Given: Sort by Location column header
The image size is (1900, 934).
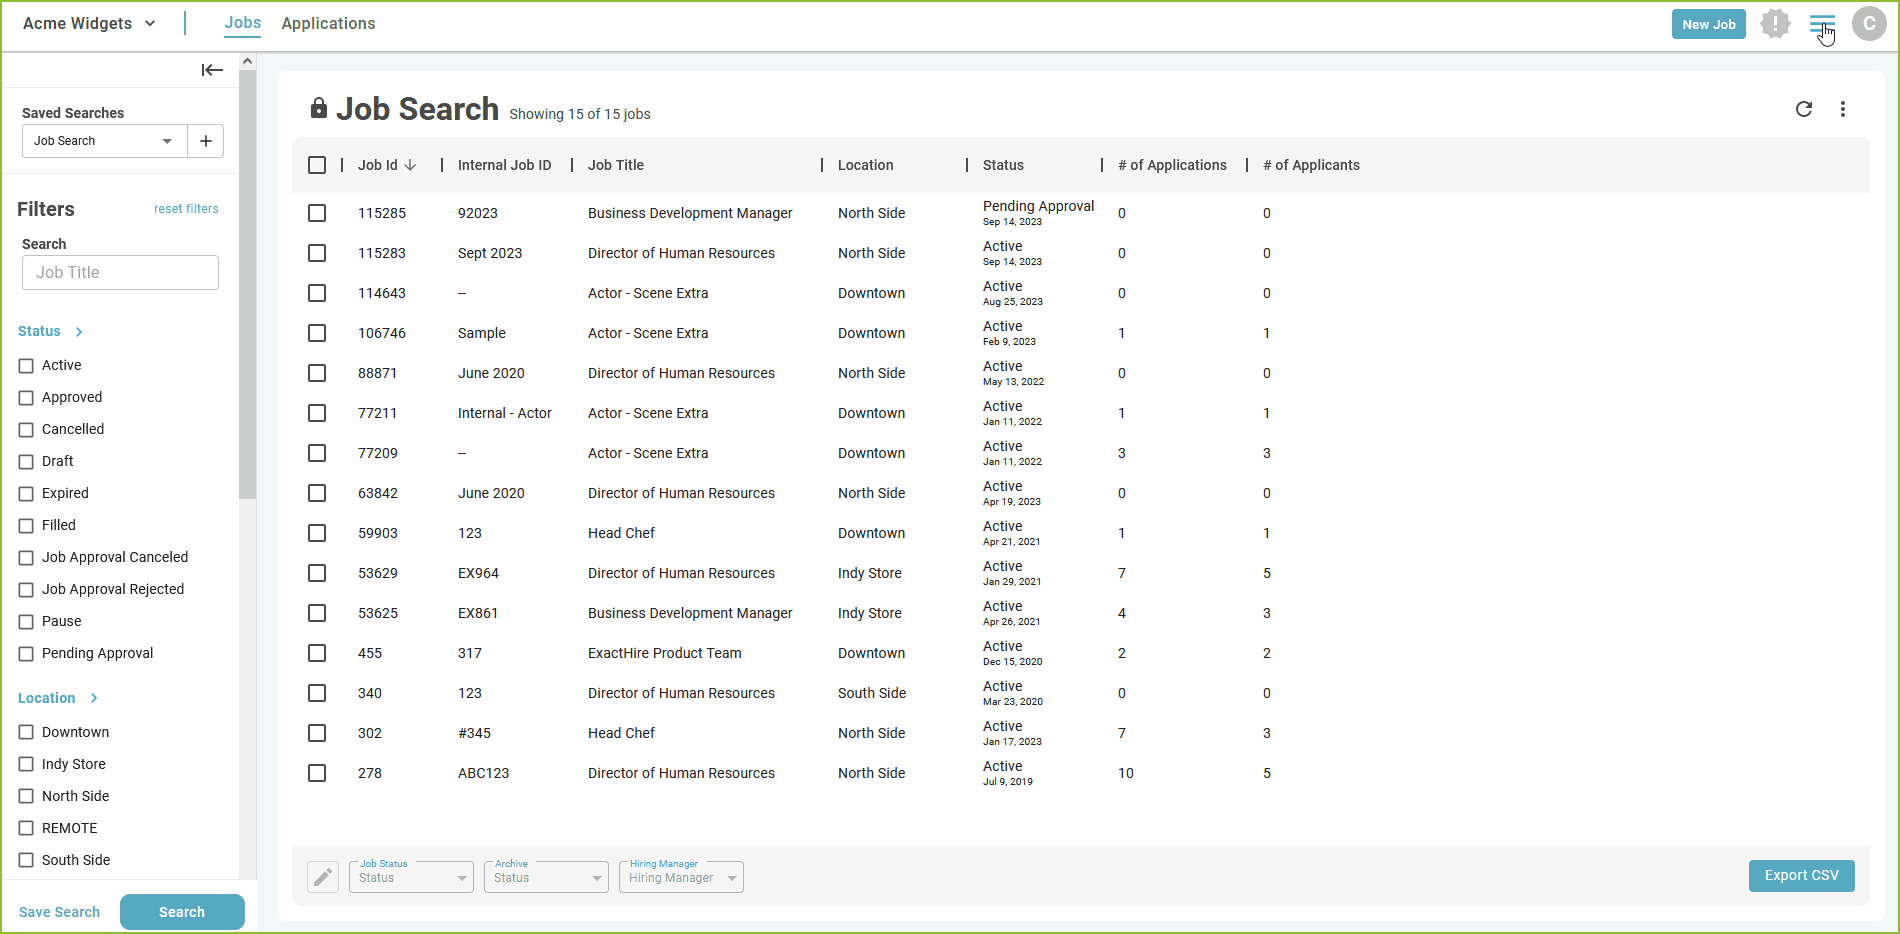Looking at the screenshot, I should click(x=865, y=165).
